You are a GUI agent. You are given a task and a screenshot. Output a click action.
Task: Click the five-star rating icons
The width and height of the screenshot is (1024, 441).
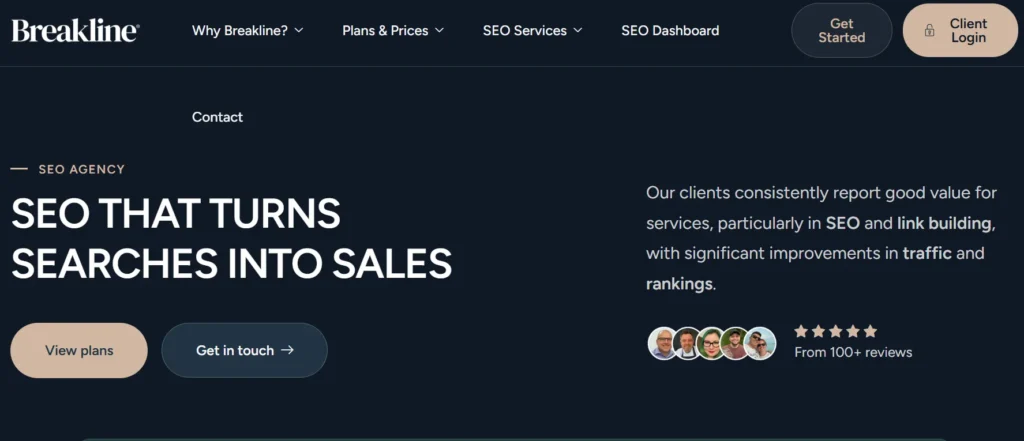[835, 331]
